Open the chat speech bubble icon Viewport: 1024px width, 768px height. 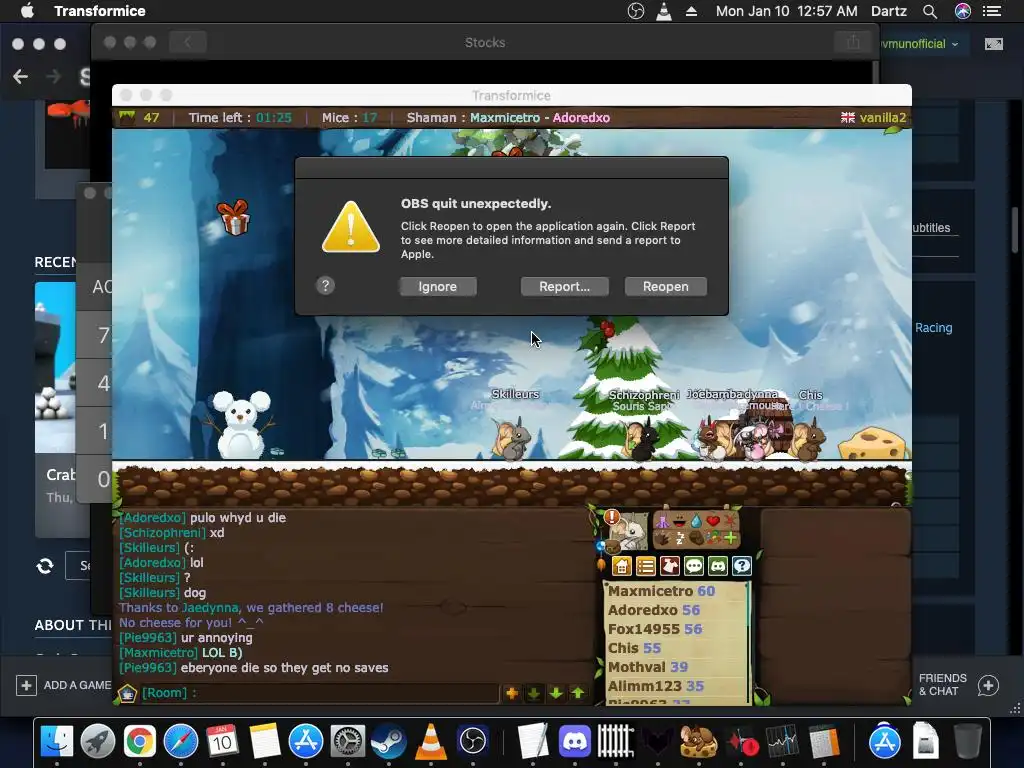(x=694, y=566)
